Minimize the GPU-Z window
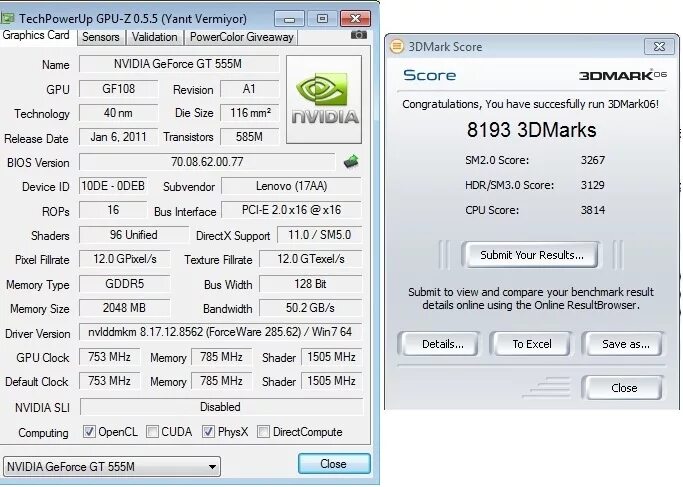This screenshot has width=683, height=487. click(x=289, y=19)
